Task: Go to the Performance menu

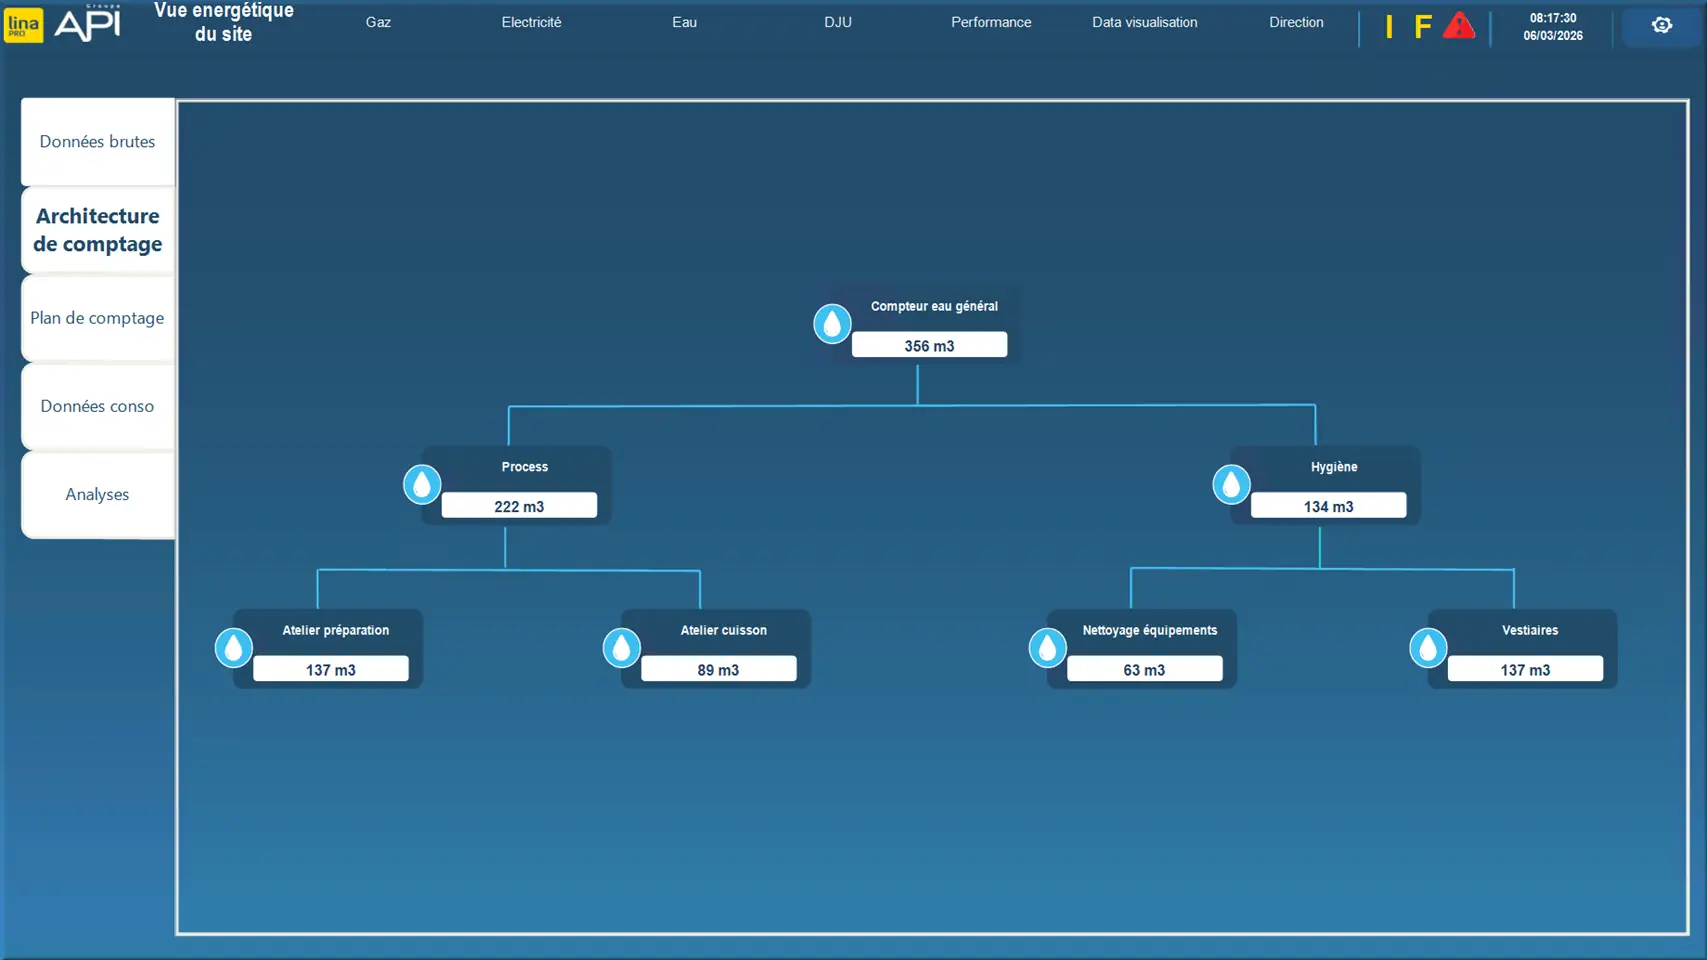Action: coord(990,22)
